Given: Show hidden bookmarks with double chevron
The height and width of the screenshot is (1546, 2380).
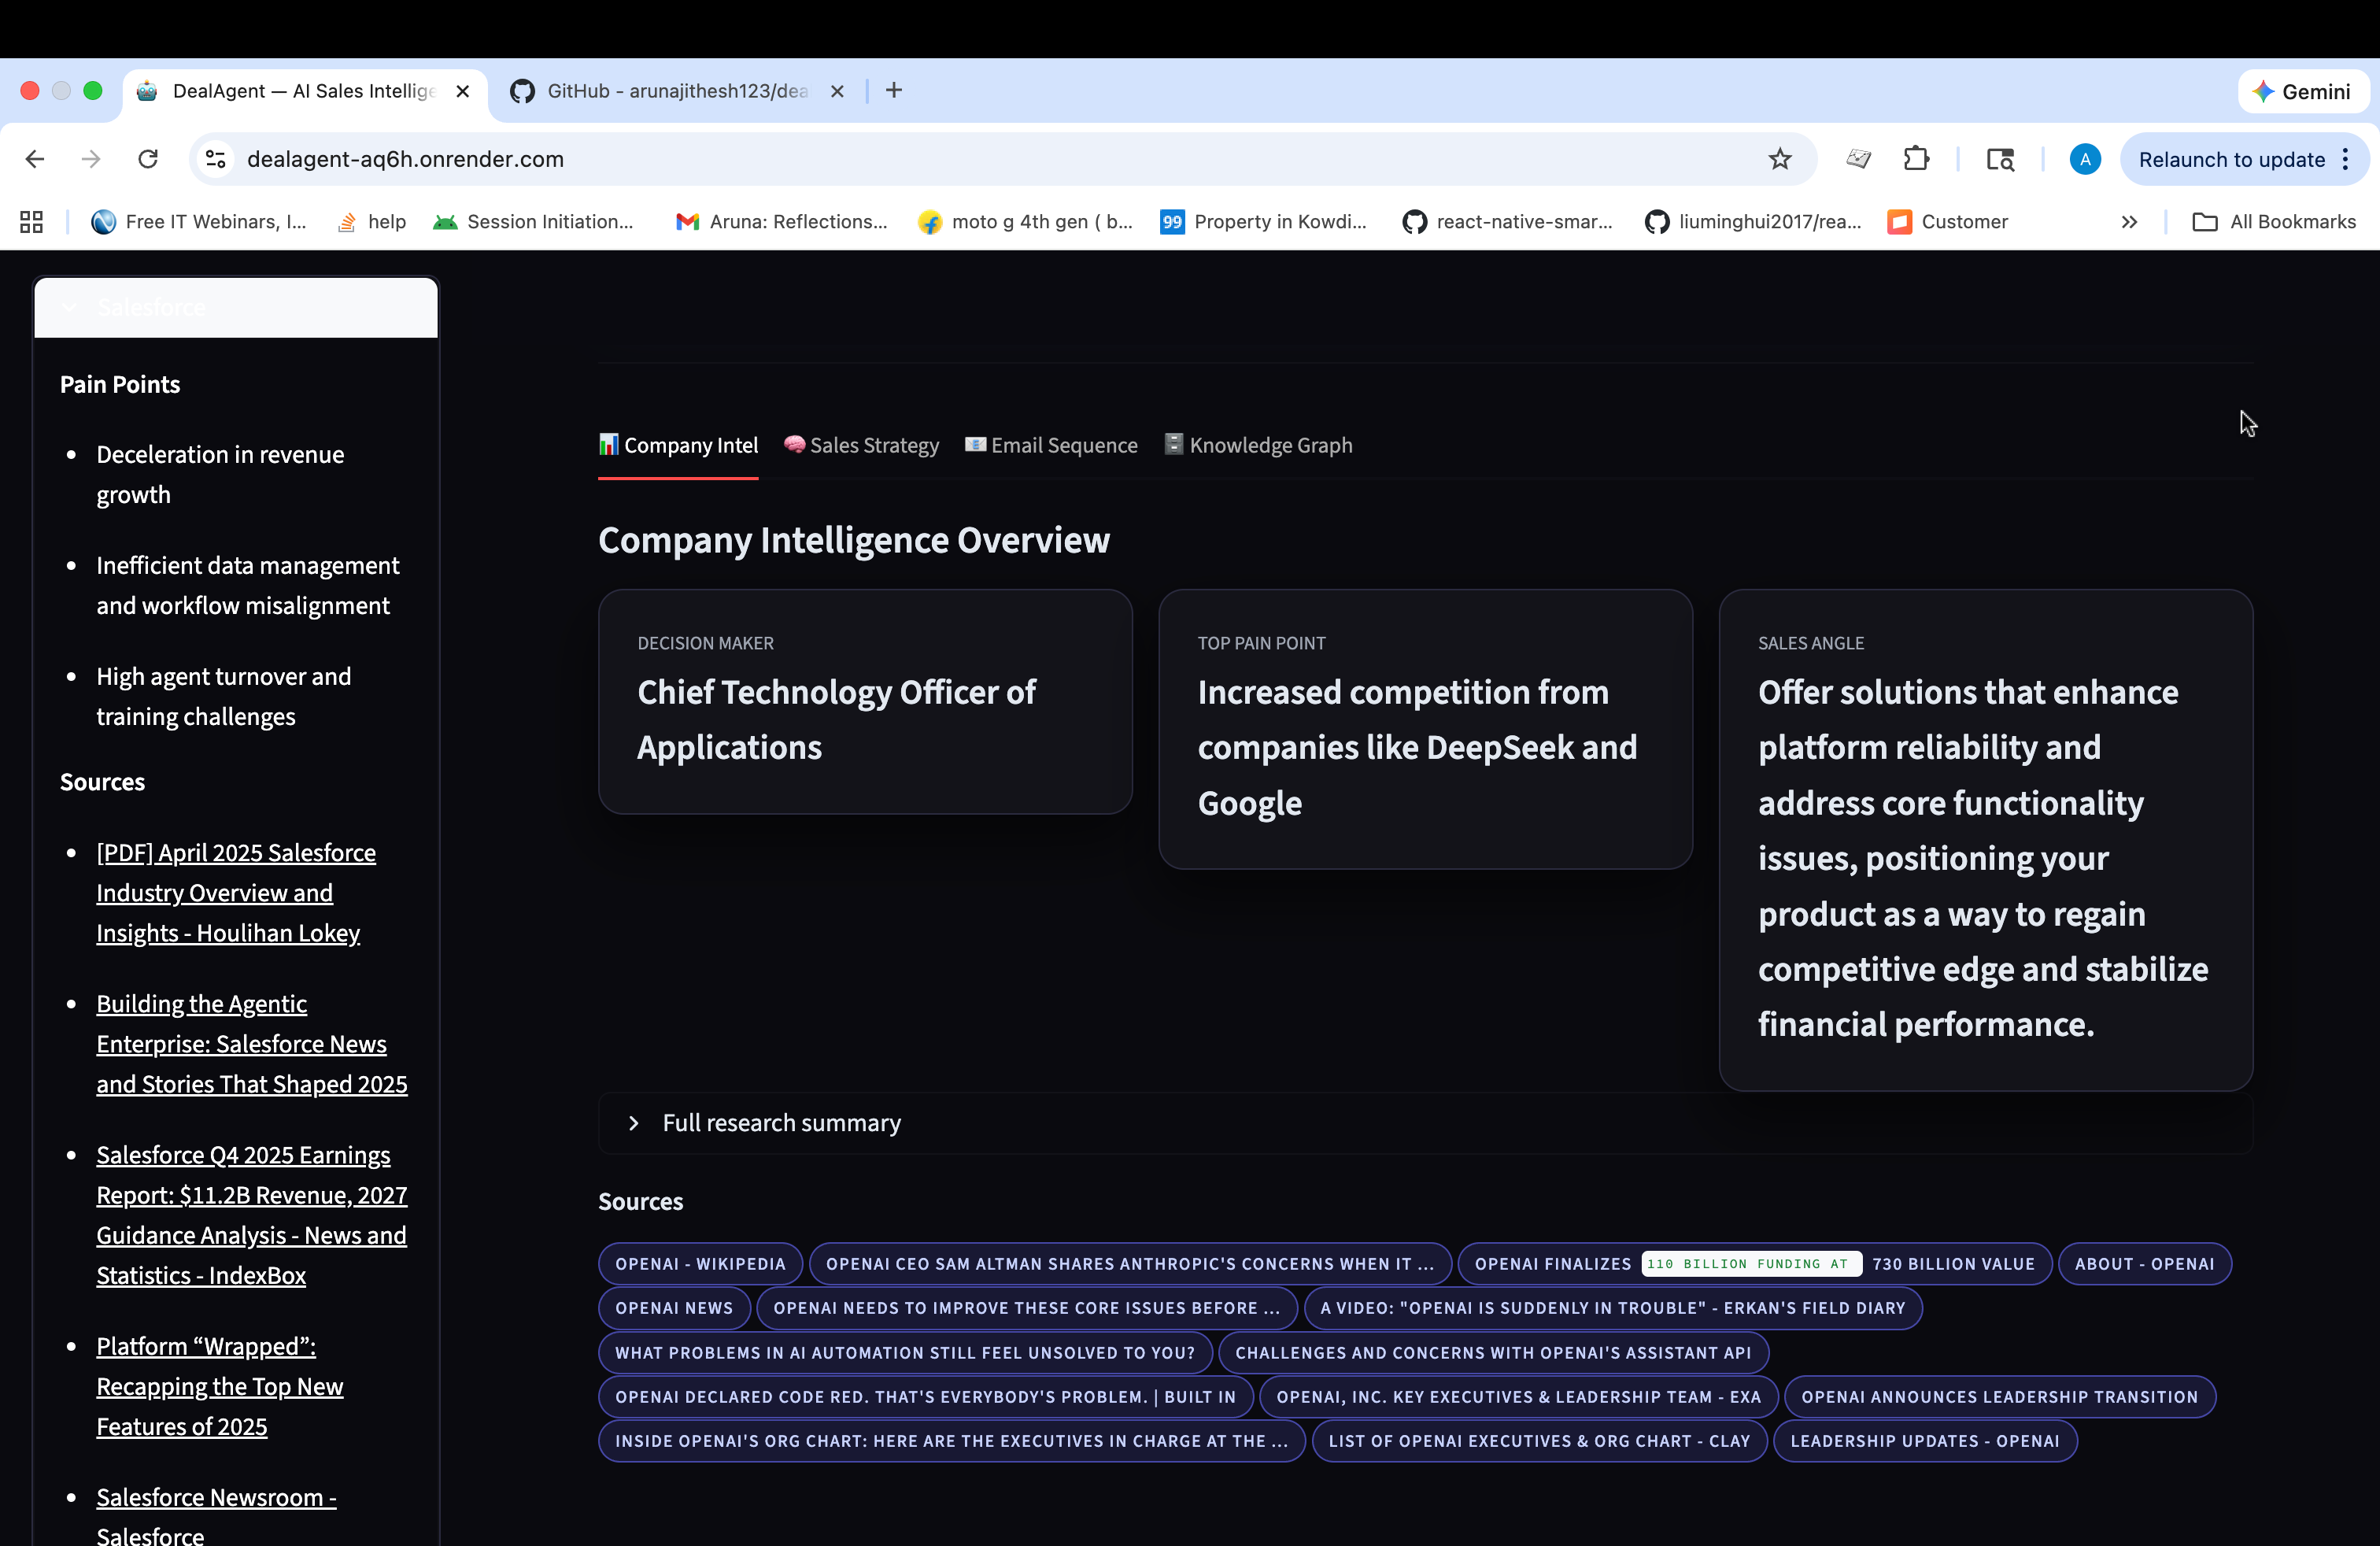Looking at the screenshot, I should pos(2129,222).
